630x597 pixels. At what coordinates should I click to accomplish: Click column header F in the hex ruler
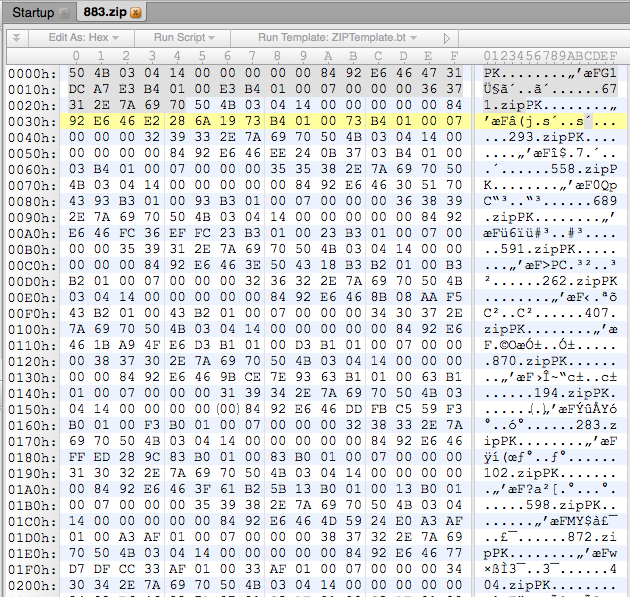click(x=454, y=55)
